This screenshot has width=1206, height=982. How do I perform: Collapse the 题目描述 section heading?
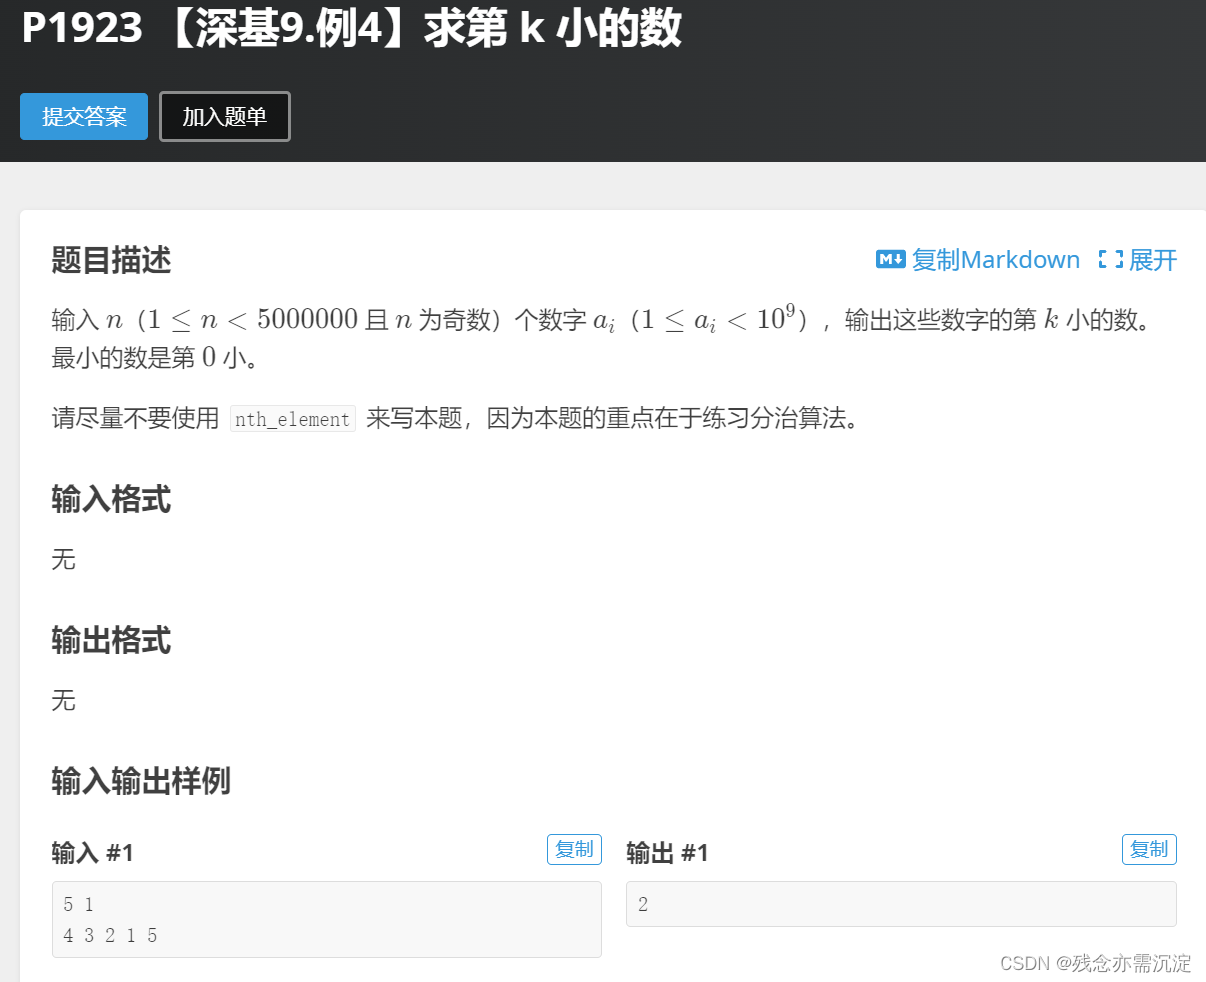click(110, 261)
